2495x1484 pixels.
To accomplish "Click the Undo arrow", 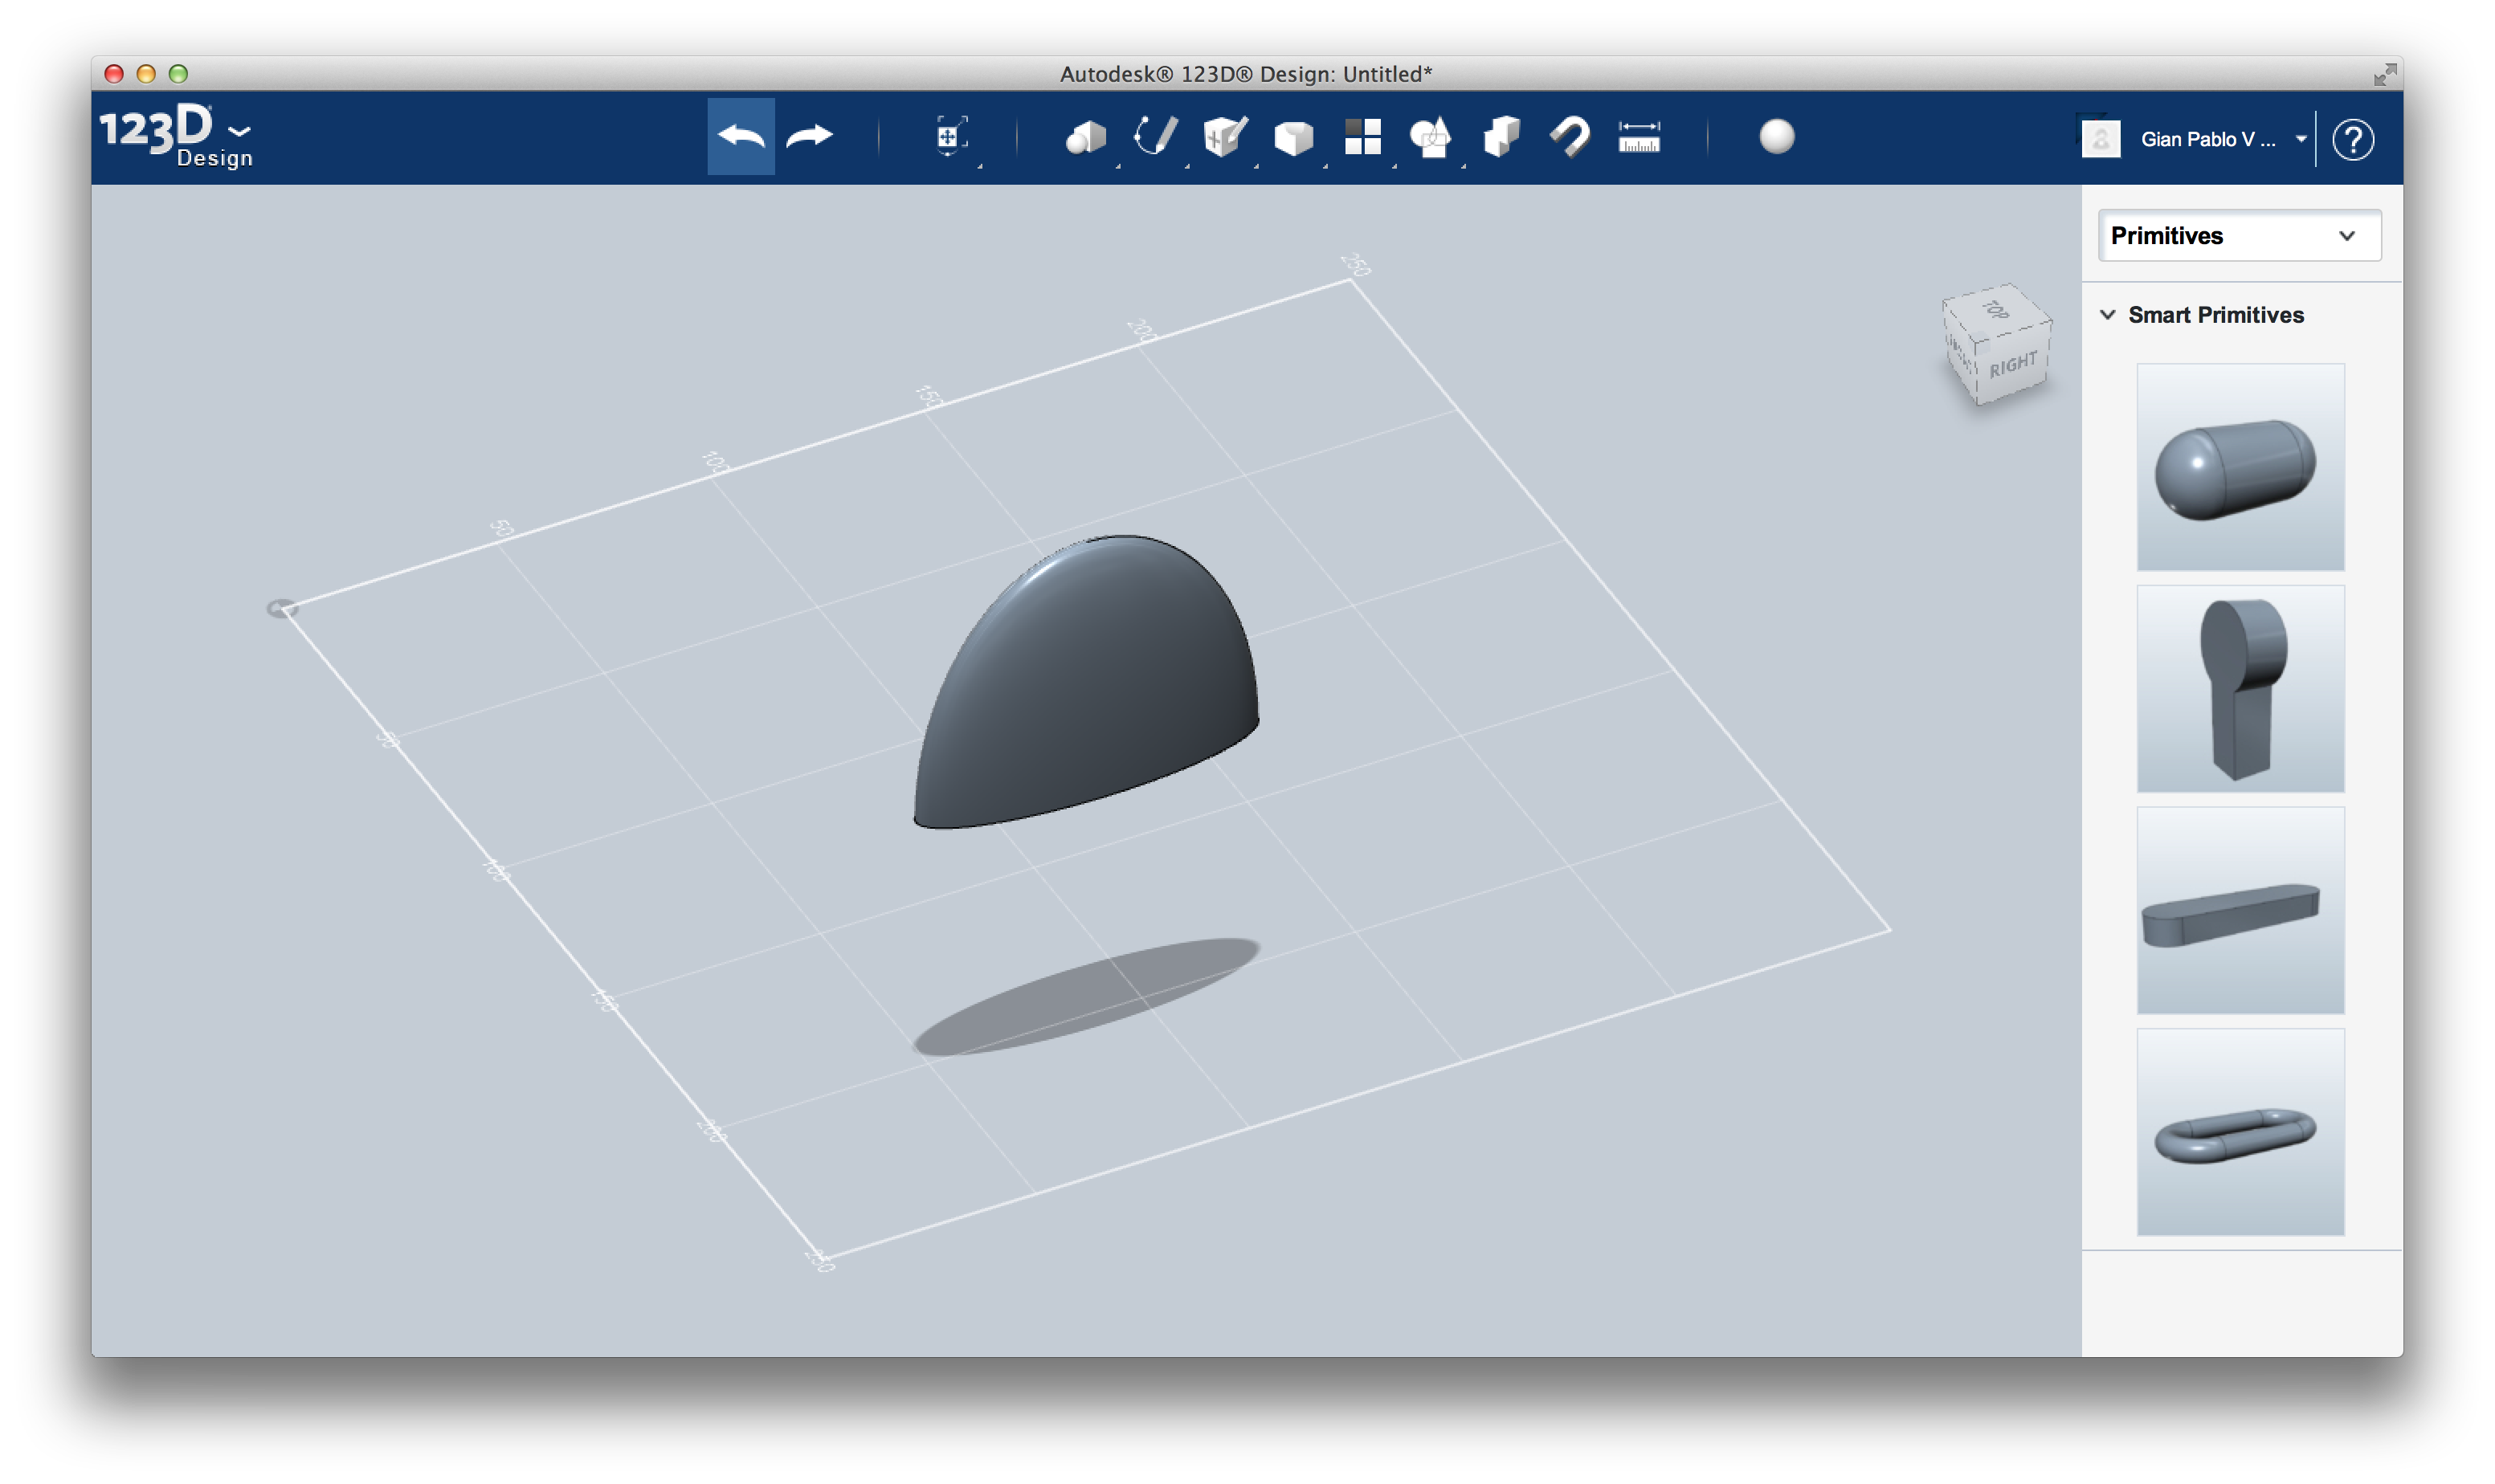I will pyautogui.click(x=740, y=136).
